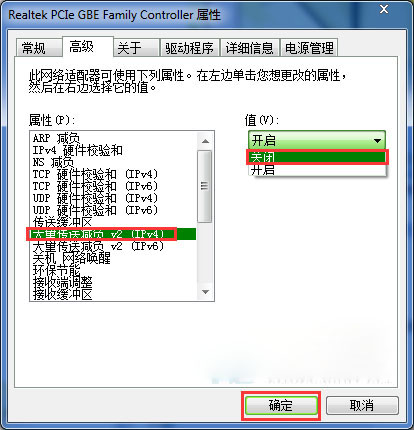Click the 取消 button
414x430 pixels.
(x=362, y=406)
